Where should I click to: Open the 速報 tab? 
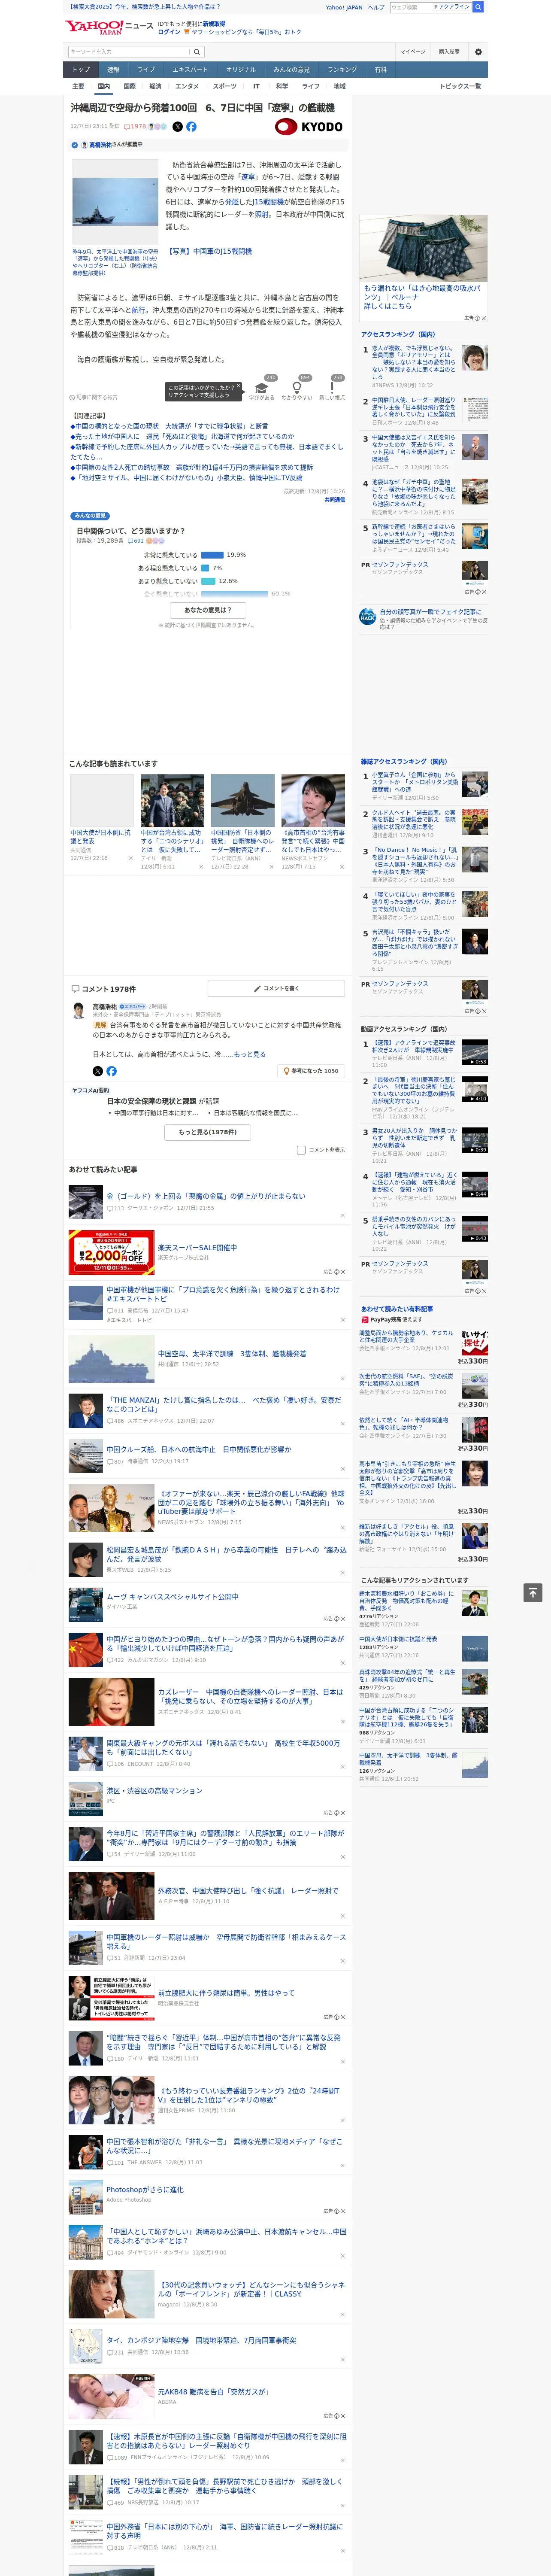[x=113, y=70]
